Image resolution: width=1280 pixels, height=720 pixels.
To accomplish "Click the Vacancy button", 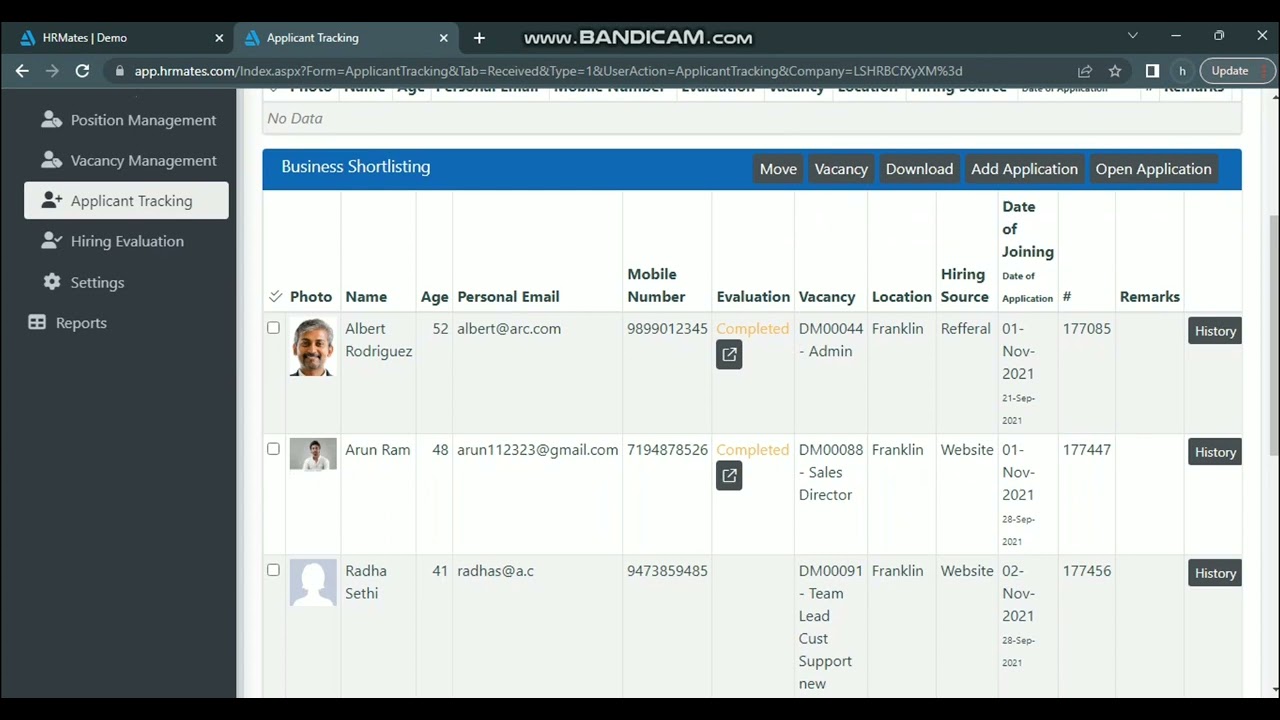I will (x=841, y=169).
